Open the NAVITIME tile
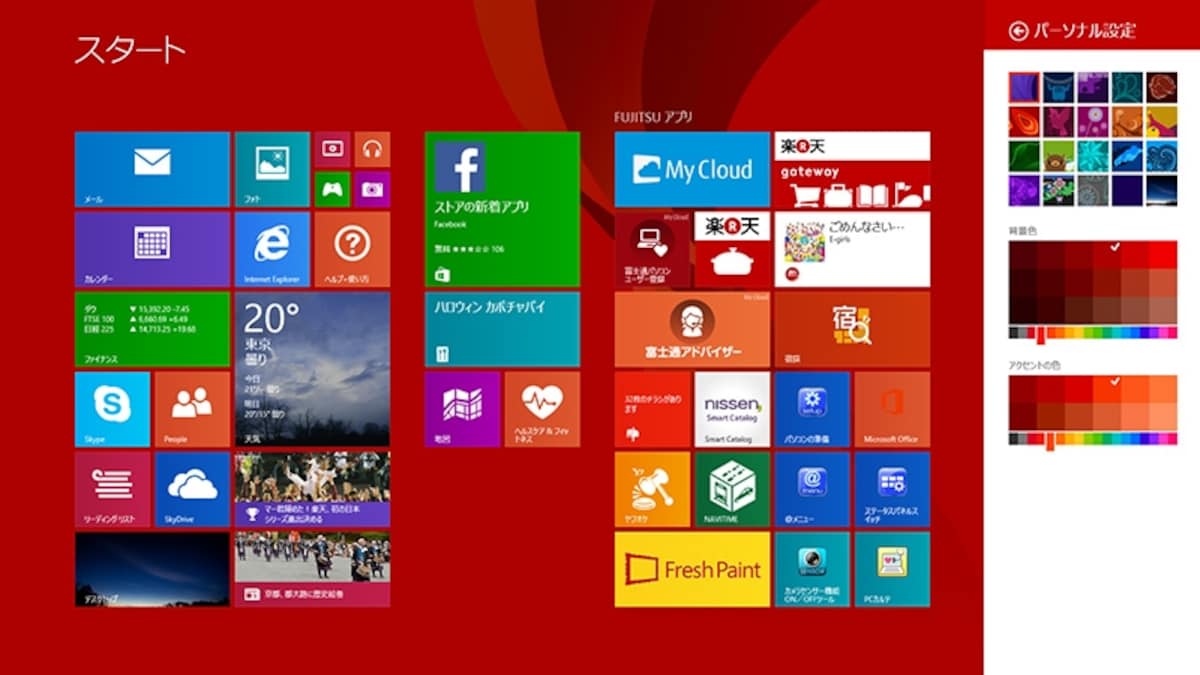This screenshot has width=1200, height=675. pos(732,489)
